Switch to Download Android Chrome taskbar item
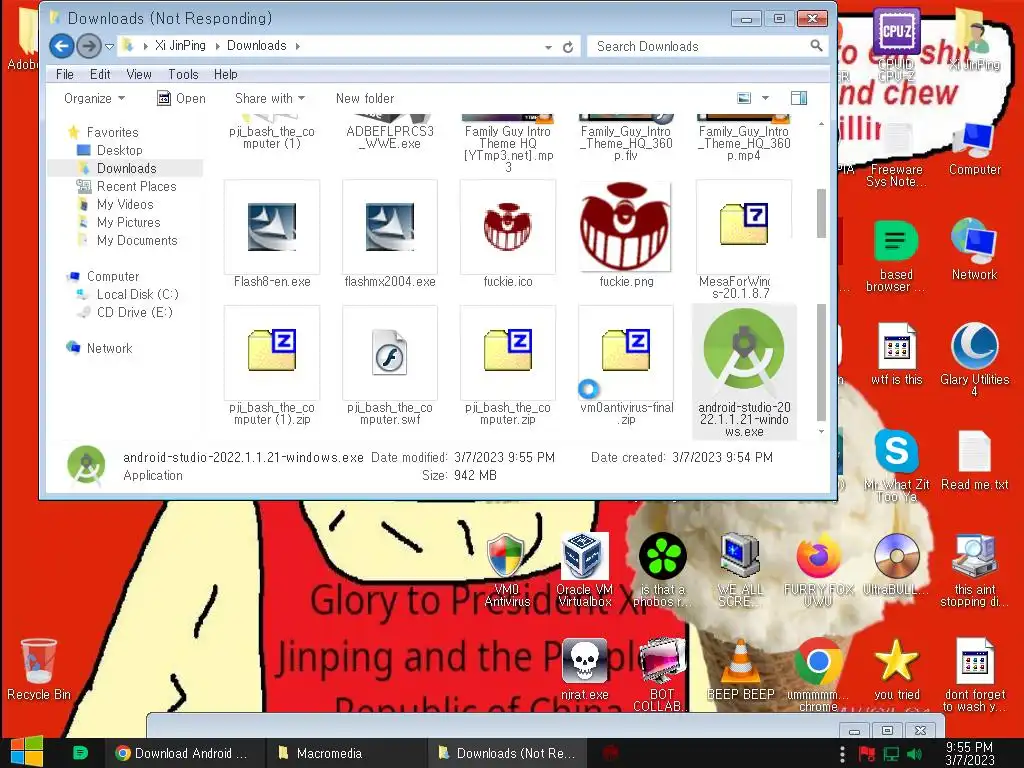This screenshot has width=1024, height=768. 184,753
